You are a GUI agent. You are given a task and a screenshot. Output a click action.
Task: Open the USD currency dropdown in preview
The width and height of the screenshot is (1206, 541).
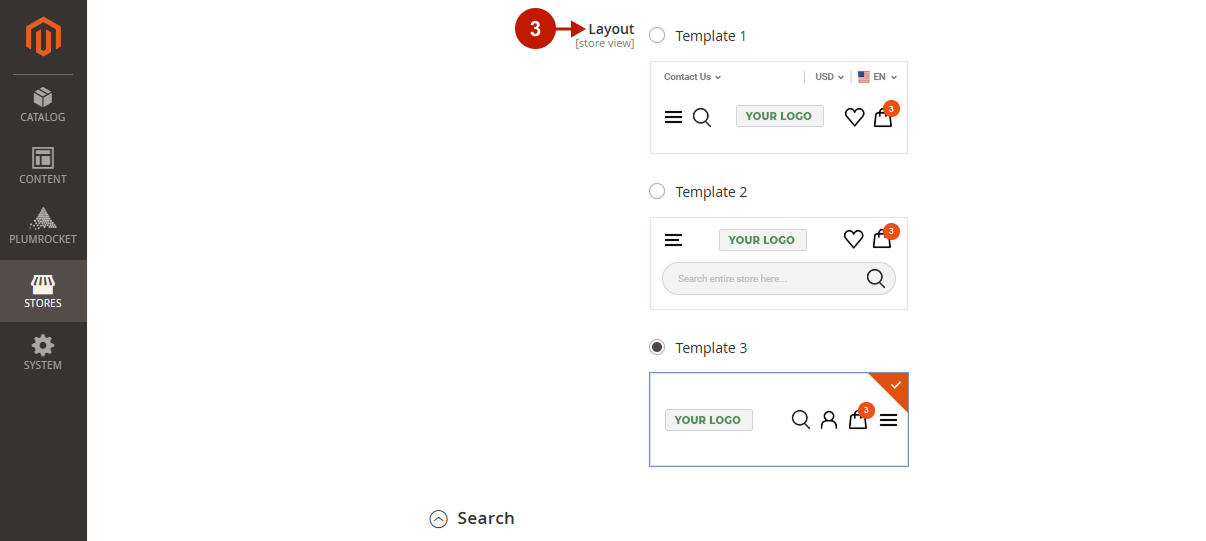(830, 77)
